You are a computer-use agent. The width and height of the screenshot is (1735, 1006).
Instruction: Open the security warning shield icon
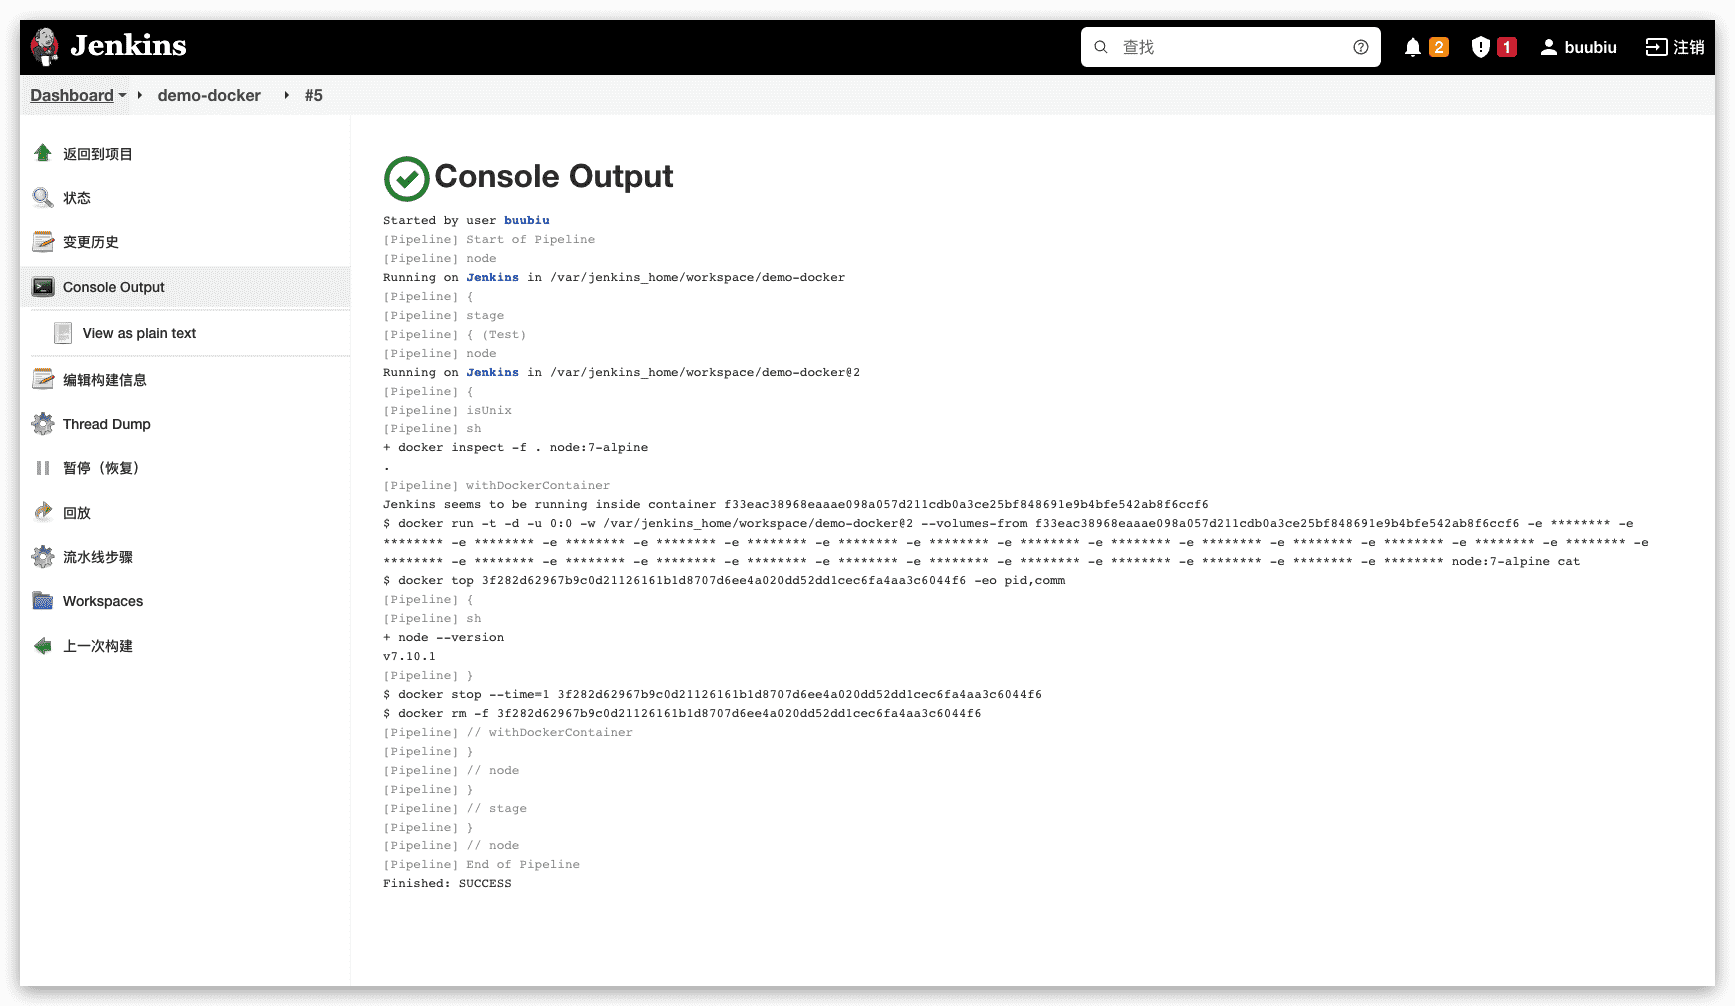point(1480,47)
